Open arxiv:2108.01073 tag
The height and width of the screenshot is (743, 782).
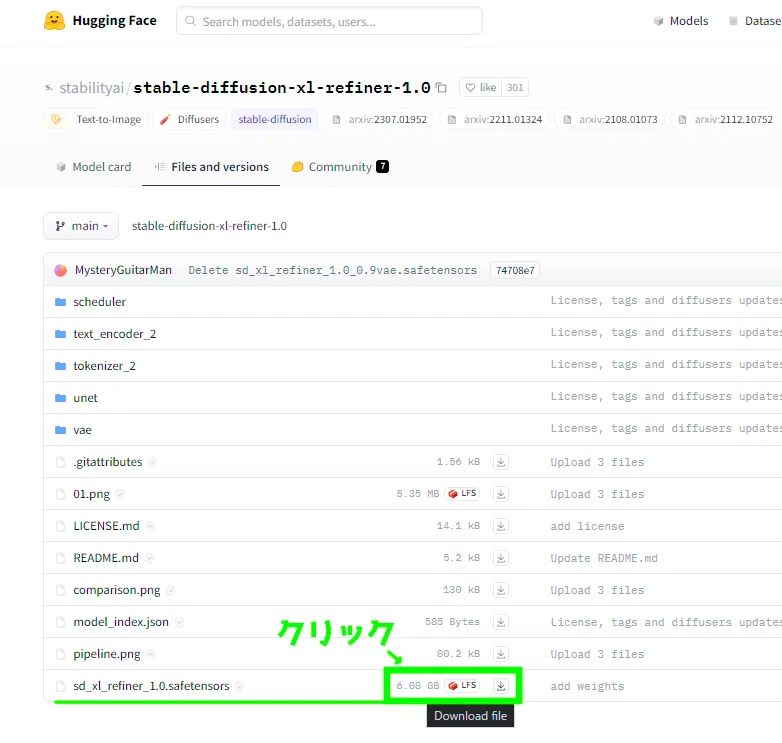(x=610, y=120)
